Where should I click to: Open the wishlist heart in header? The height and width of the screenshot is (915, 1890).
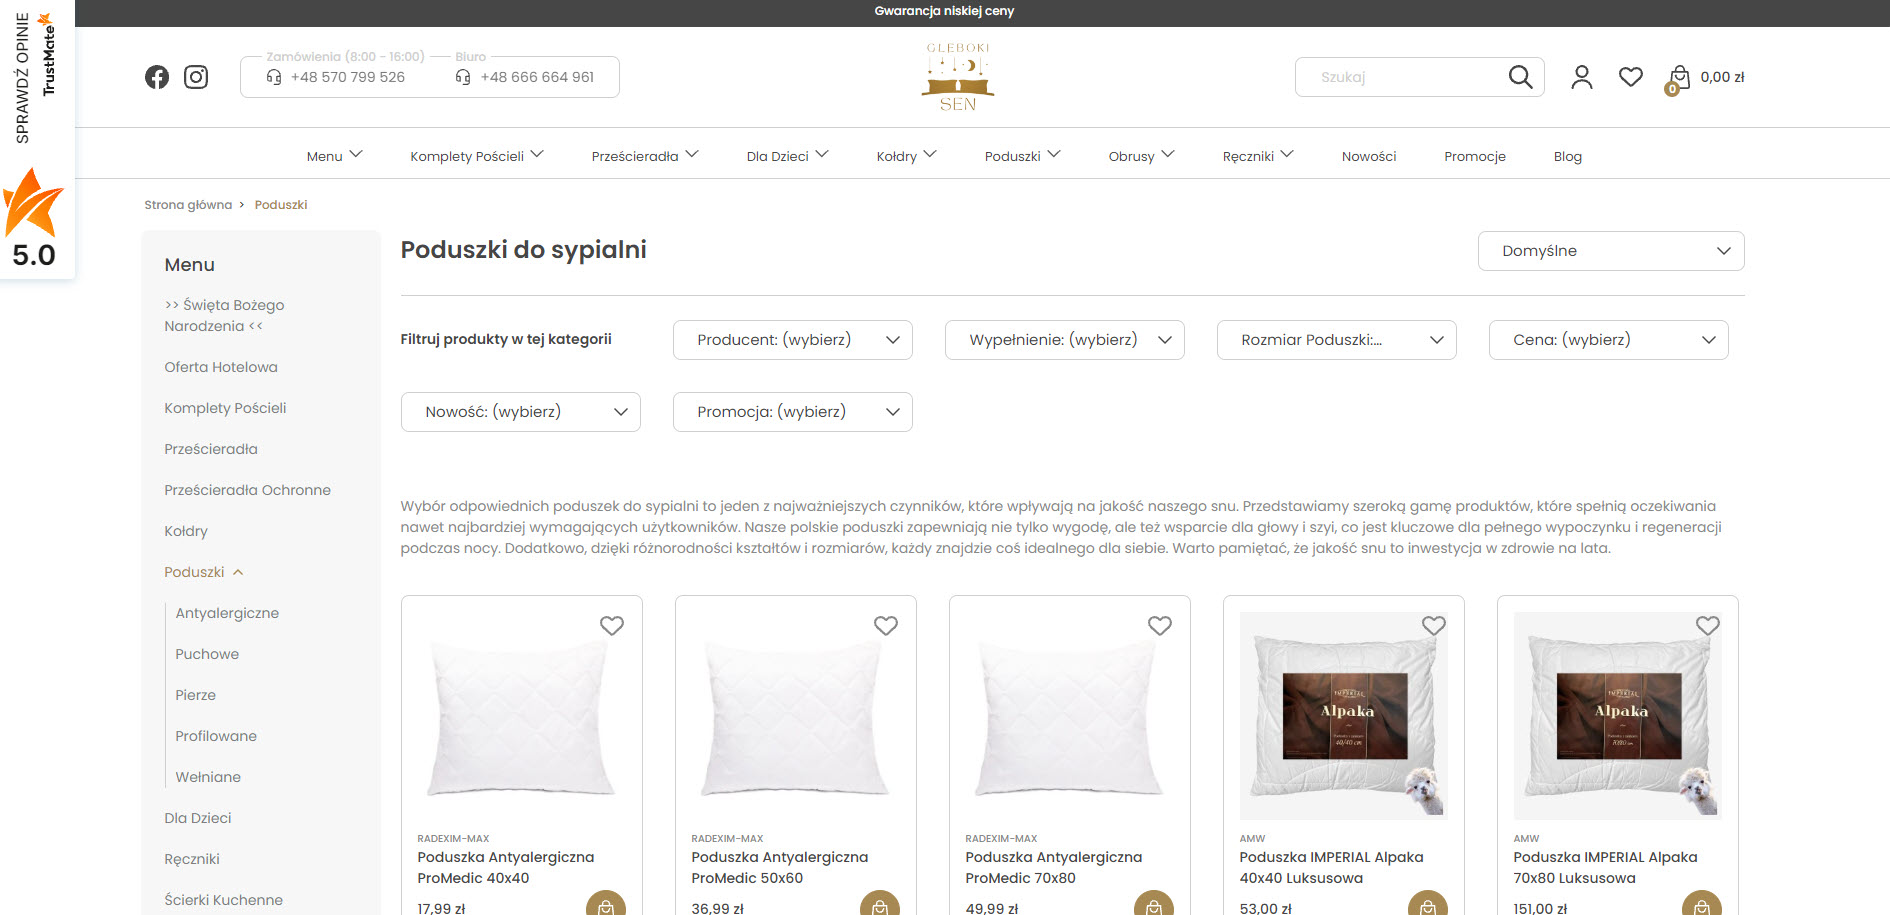(1631, 77)
